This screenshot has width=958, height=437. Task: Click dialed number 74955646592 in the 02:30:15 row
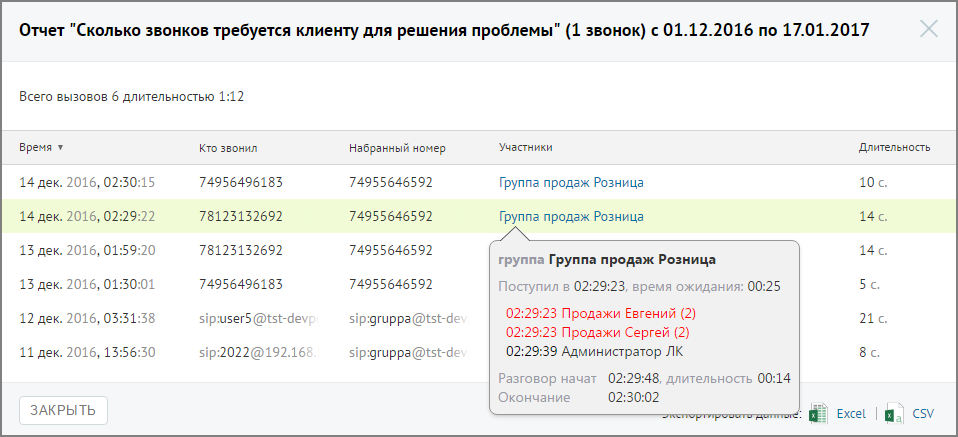click(x=391, y=182)
